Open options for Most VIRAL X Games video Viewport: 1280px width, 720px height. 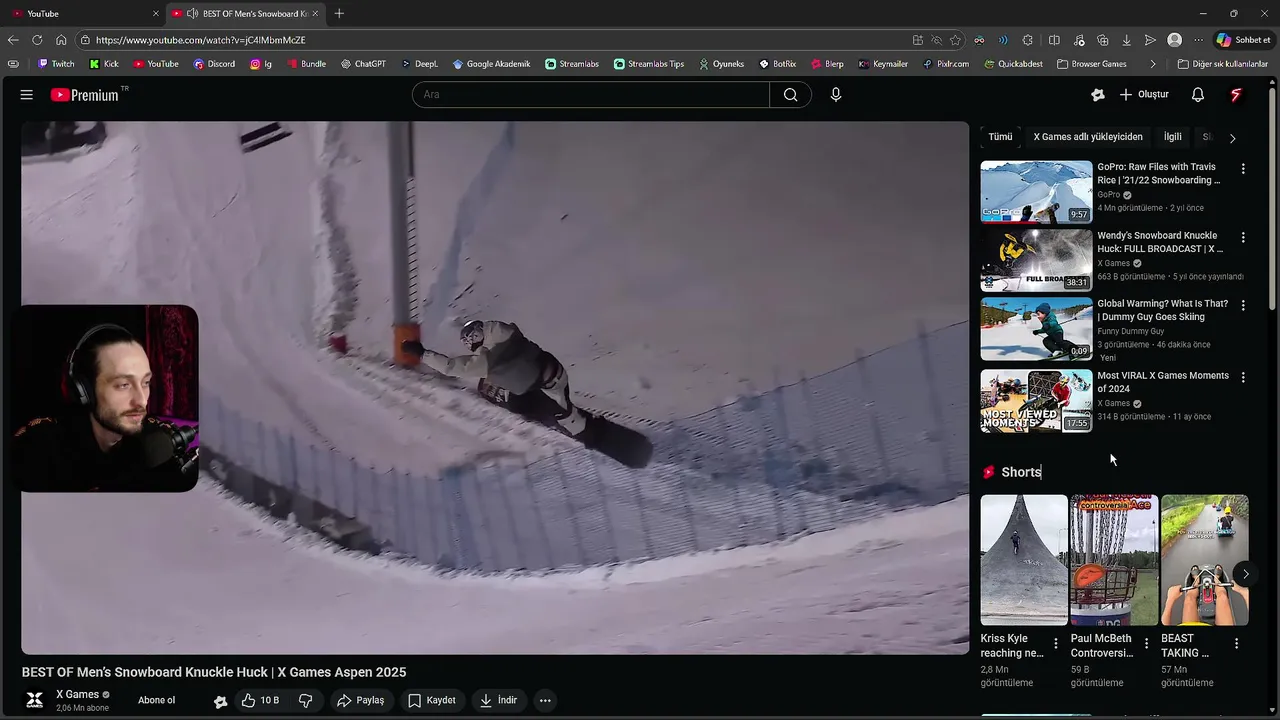[1243, 377]
